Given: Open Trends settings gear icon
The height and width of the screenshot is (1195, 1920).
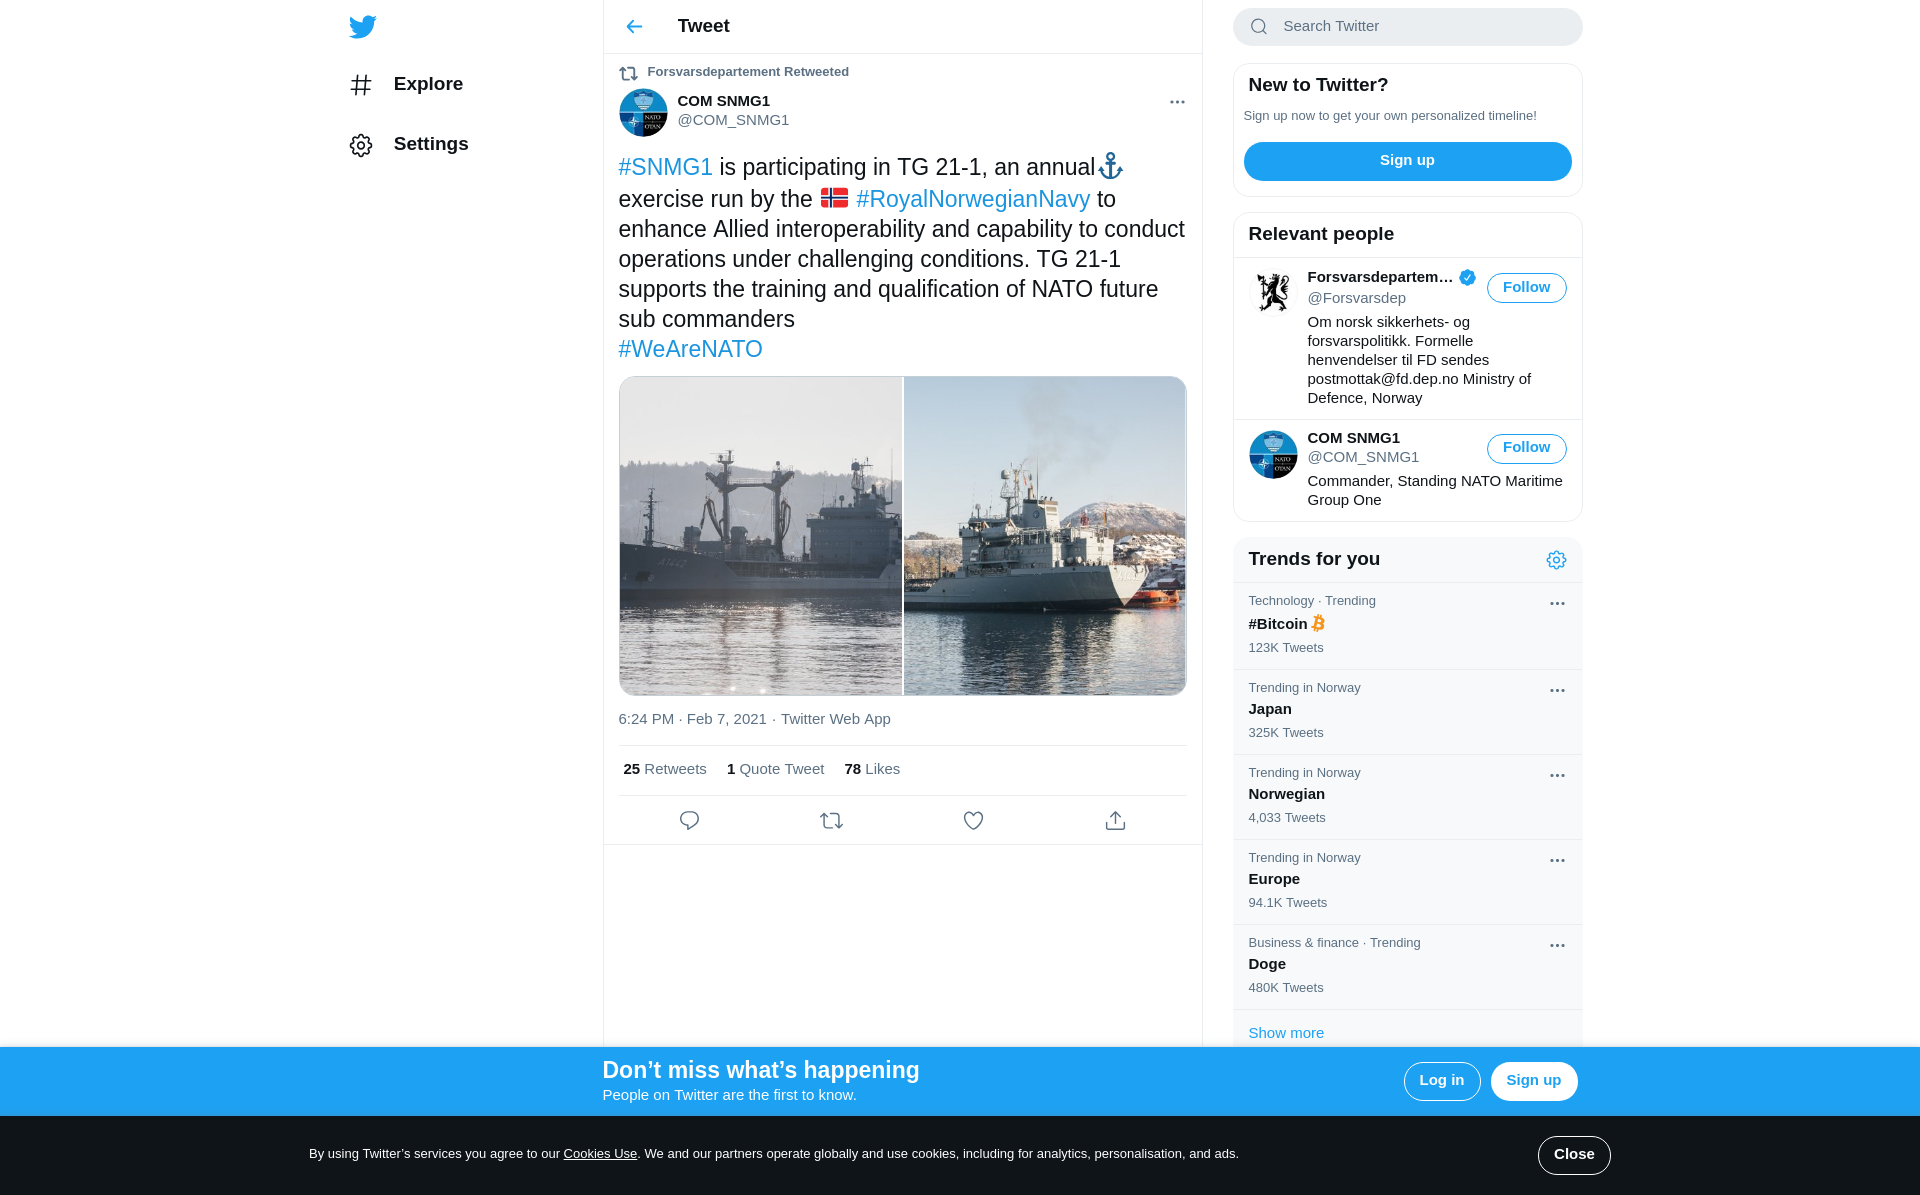Looking at the screenshot, I should pyautogui.click(x=1556, y=560).
